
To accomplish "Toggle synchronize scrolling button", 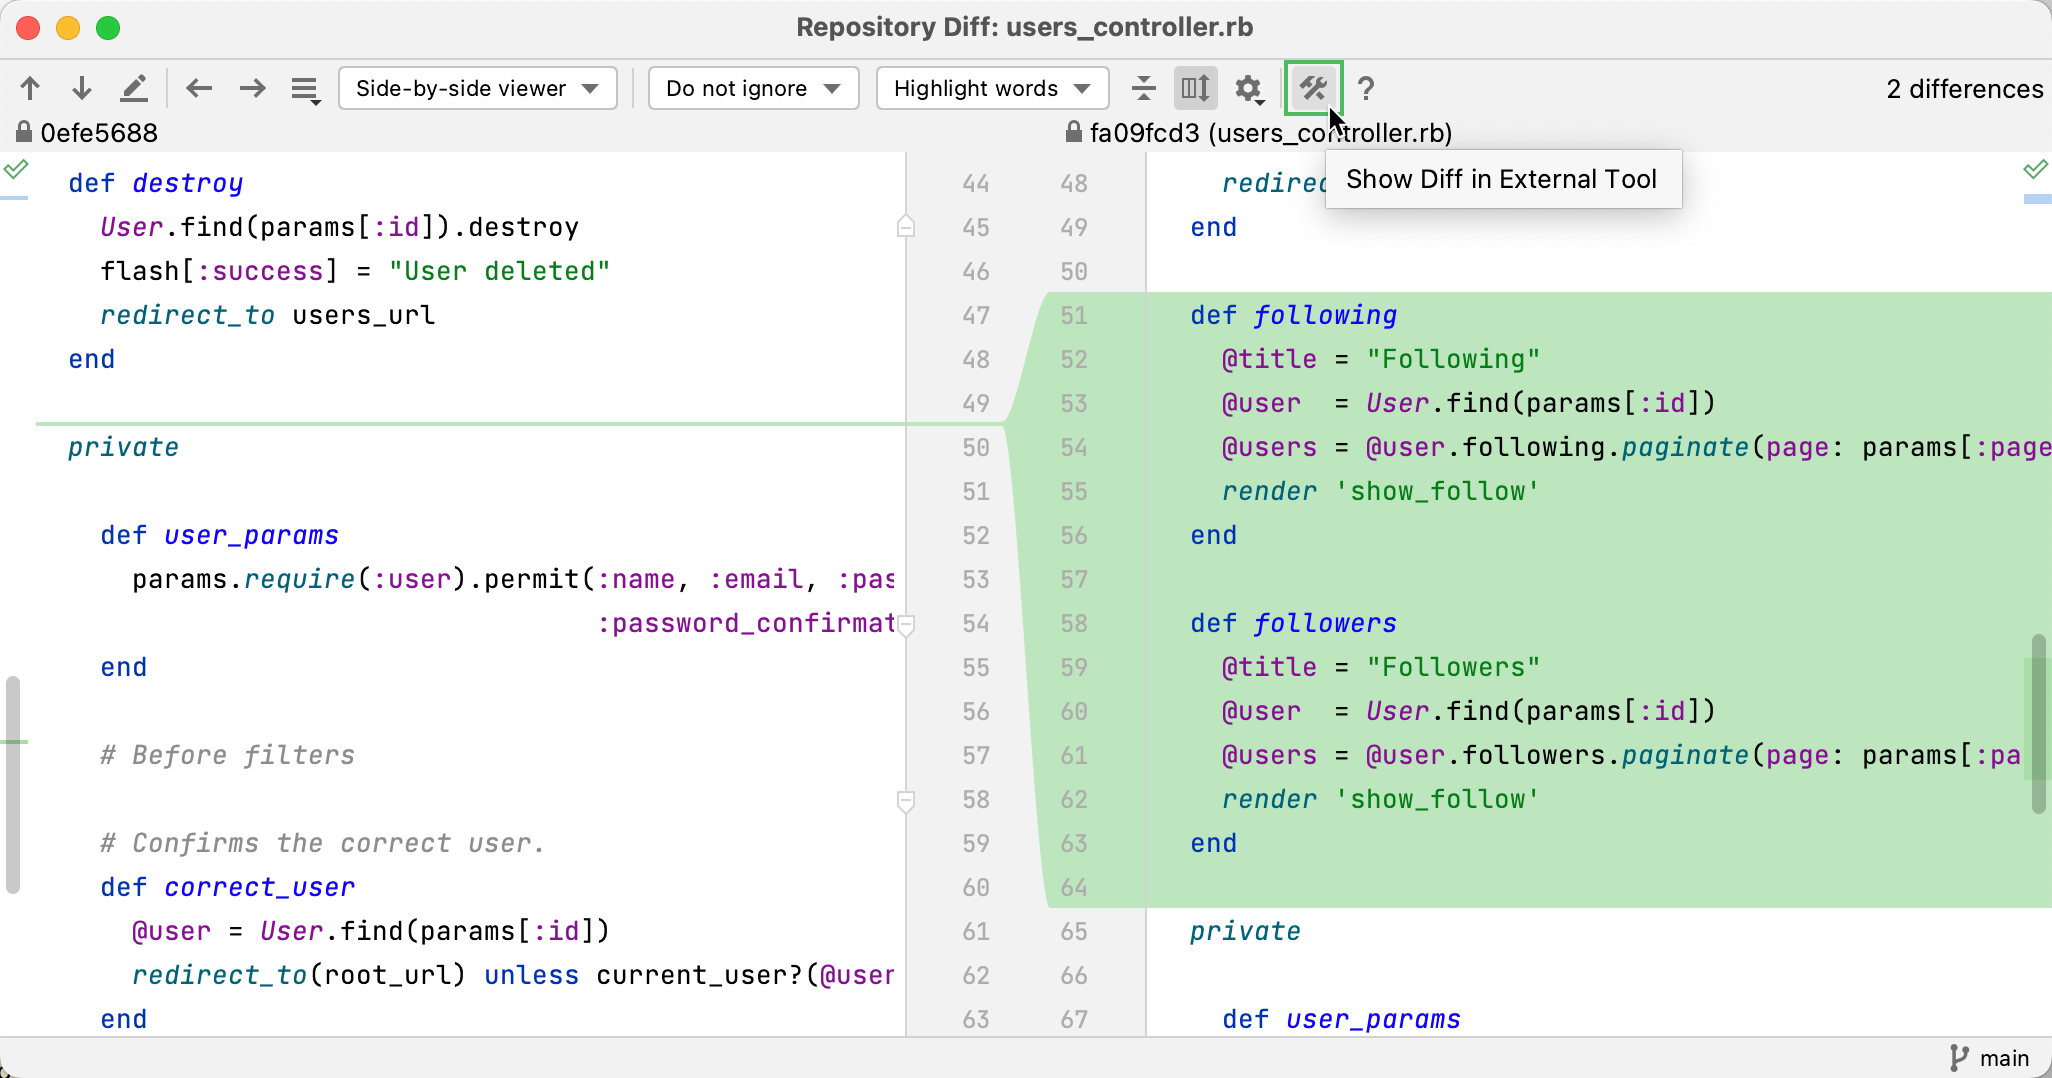I will click(x=1195, y=89).
